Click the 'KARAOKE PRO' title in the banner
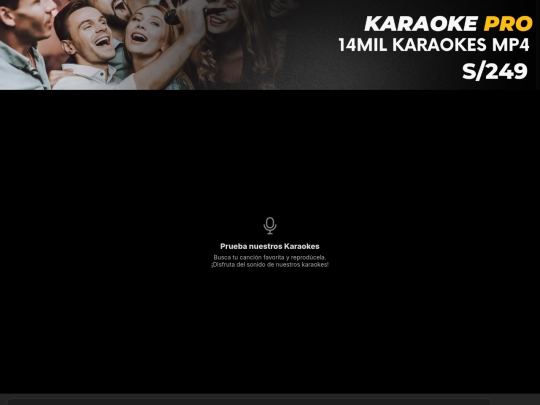Viewport: 540px width, 405px height. 448,24
